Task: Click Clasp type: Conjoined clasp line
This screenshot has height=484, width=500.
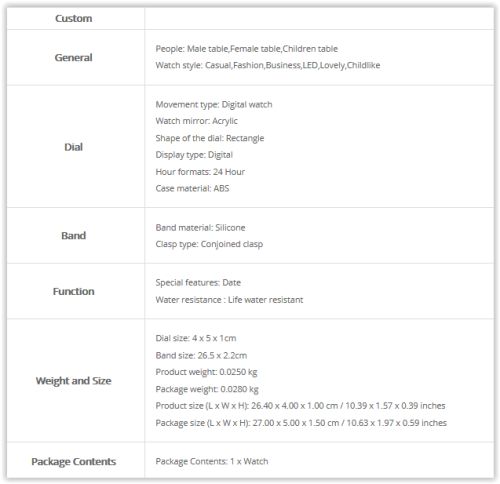Action: pos(209,244)
